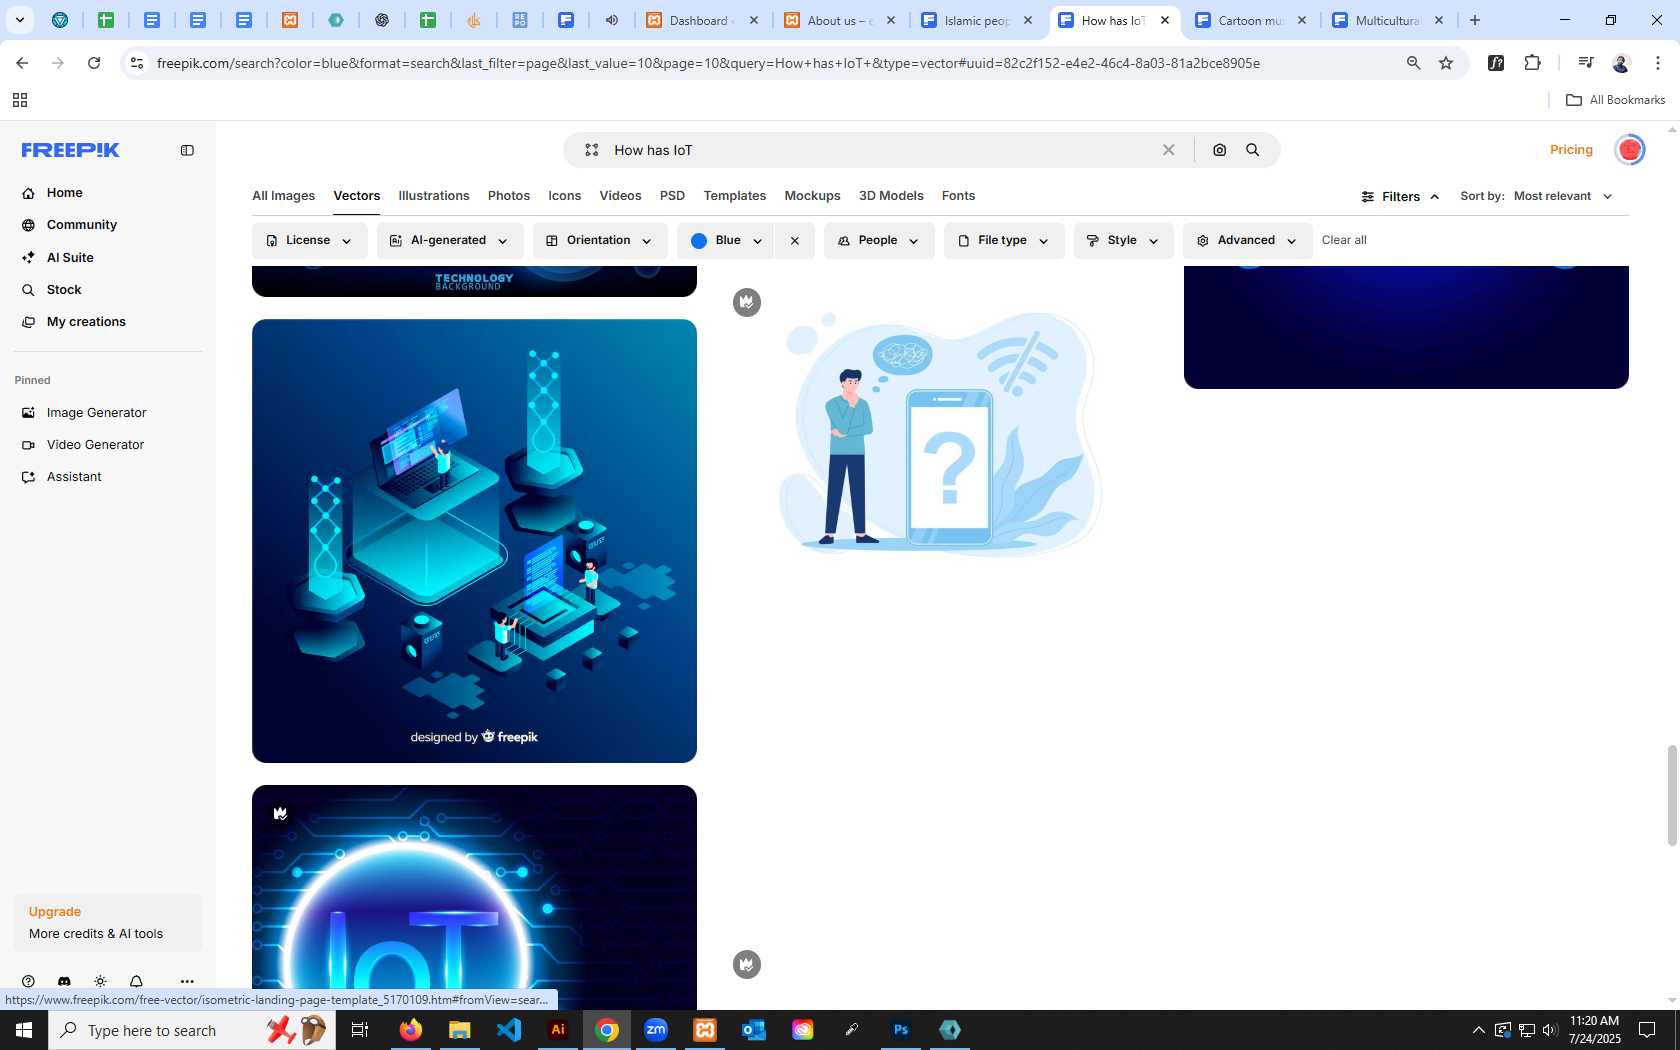Expand the Advanced filter dropdown
Image resolution: width=1680 pixels, height=1050 pixels.
coord(1247,241)
